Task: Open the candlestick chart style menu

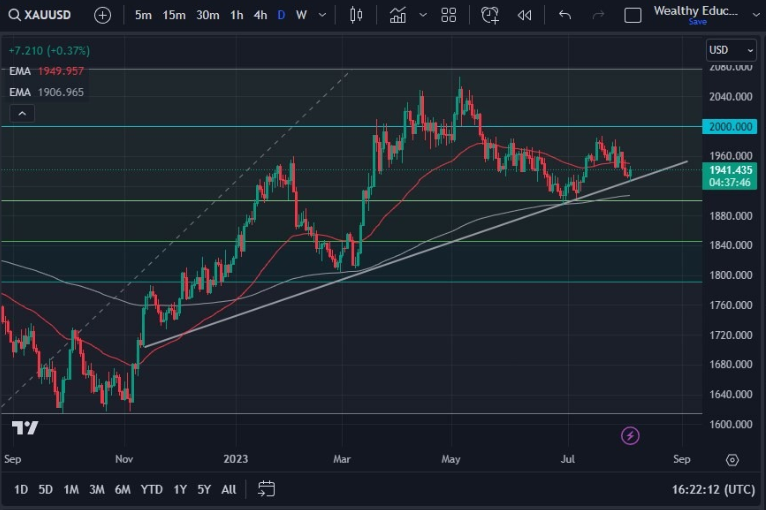Action: pos(357,15)
